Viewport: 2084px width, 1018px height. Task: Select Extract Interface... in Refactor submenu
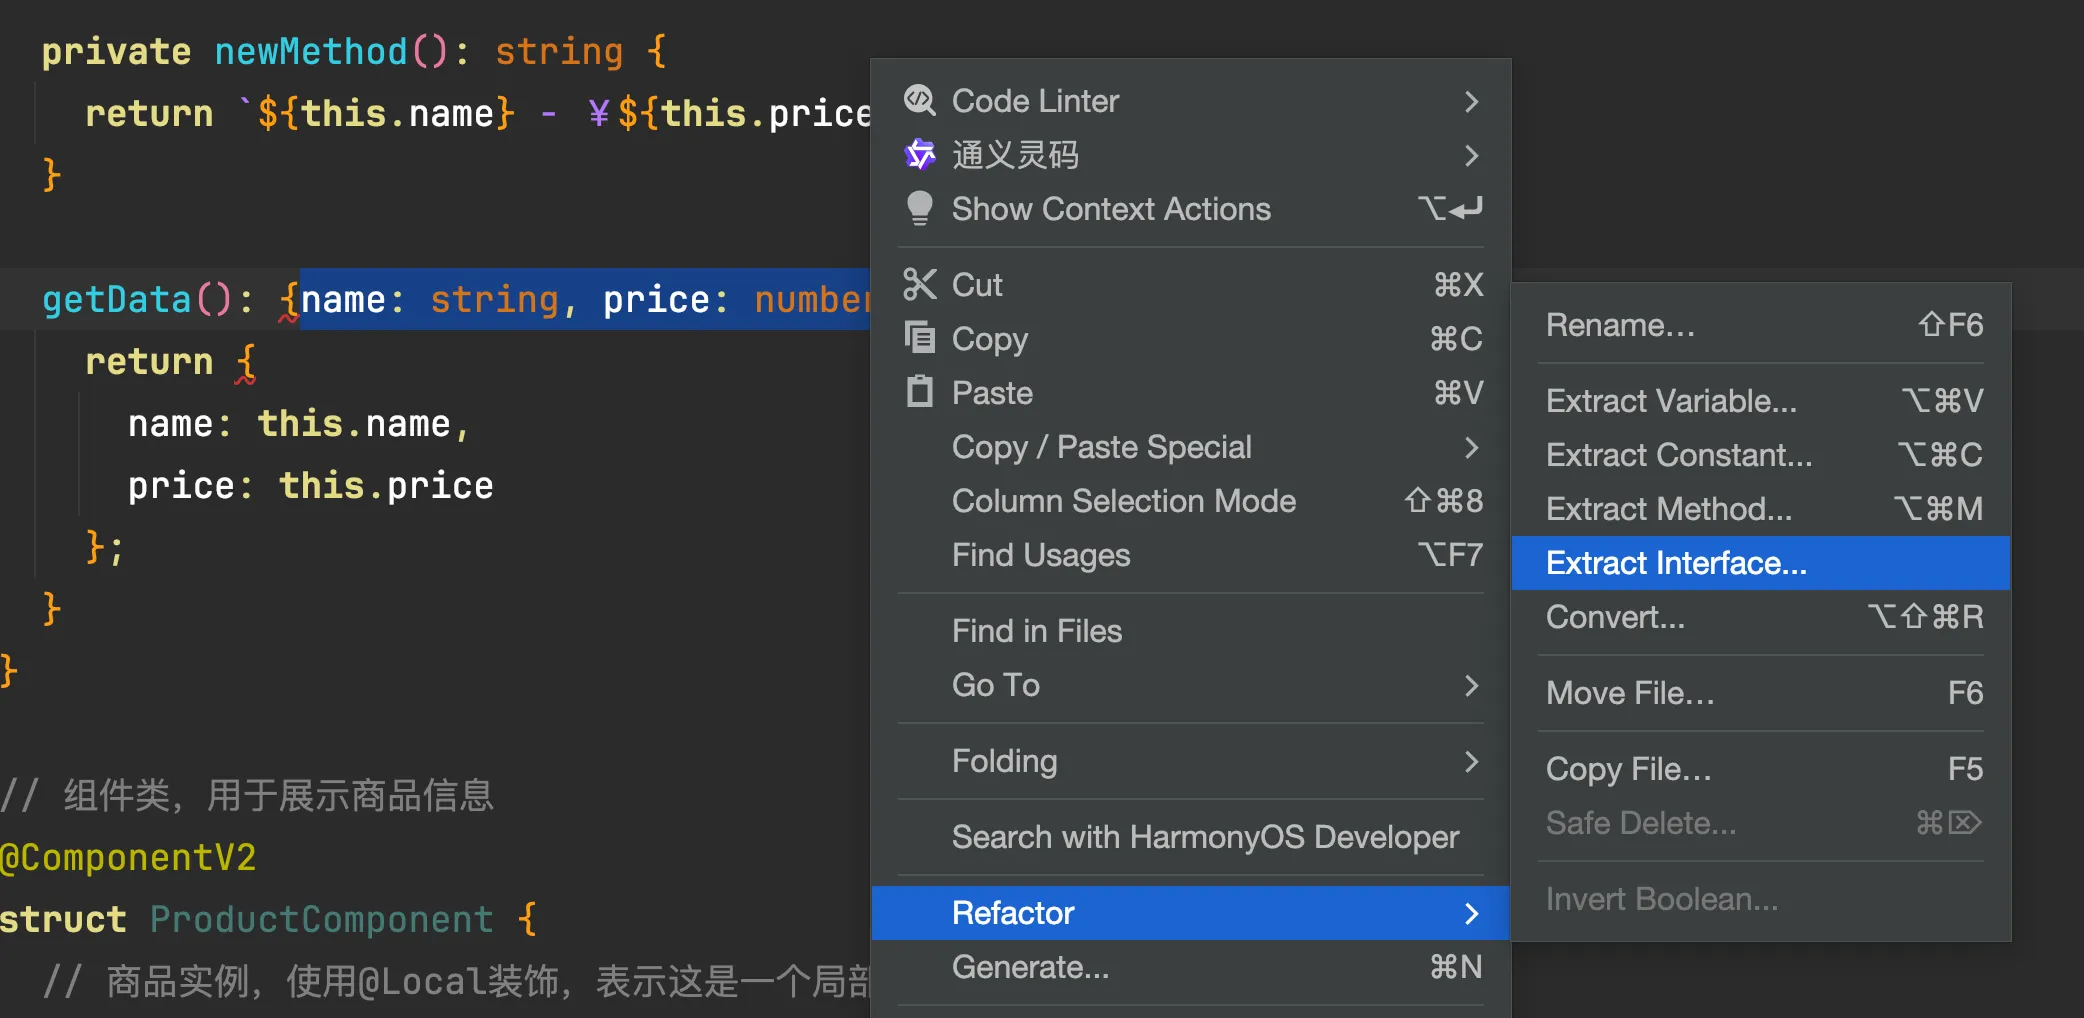(x=1676, y=563)
